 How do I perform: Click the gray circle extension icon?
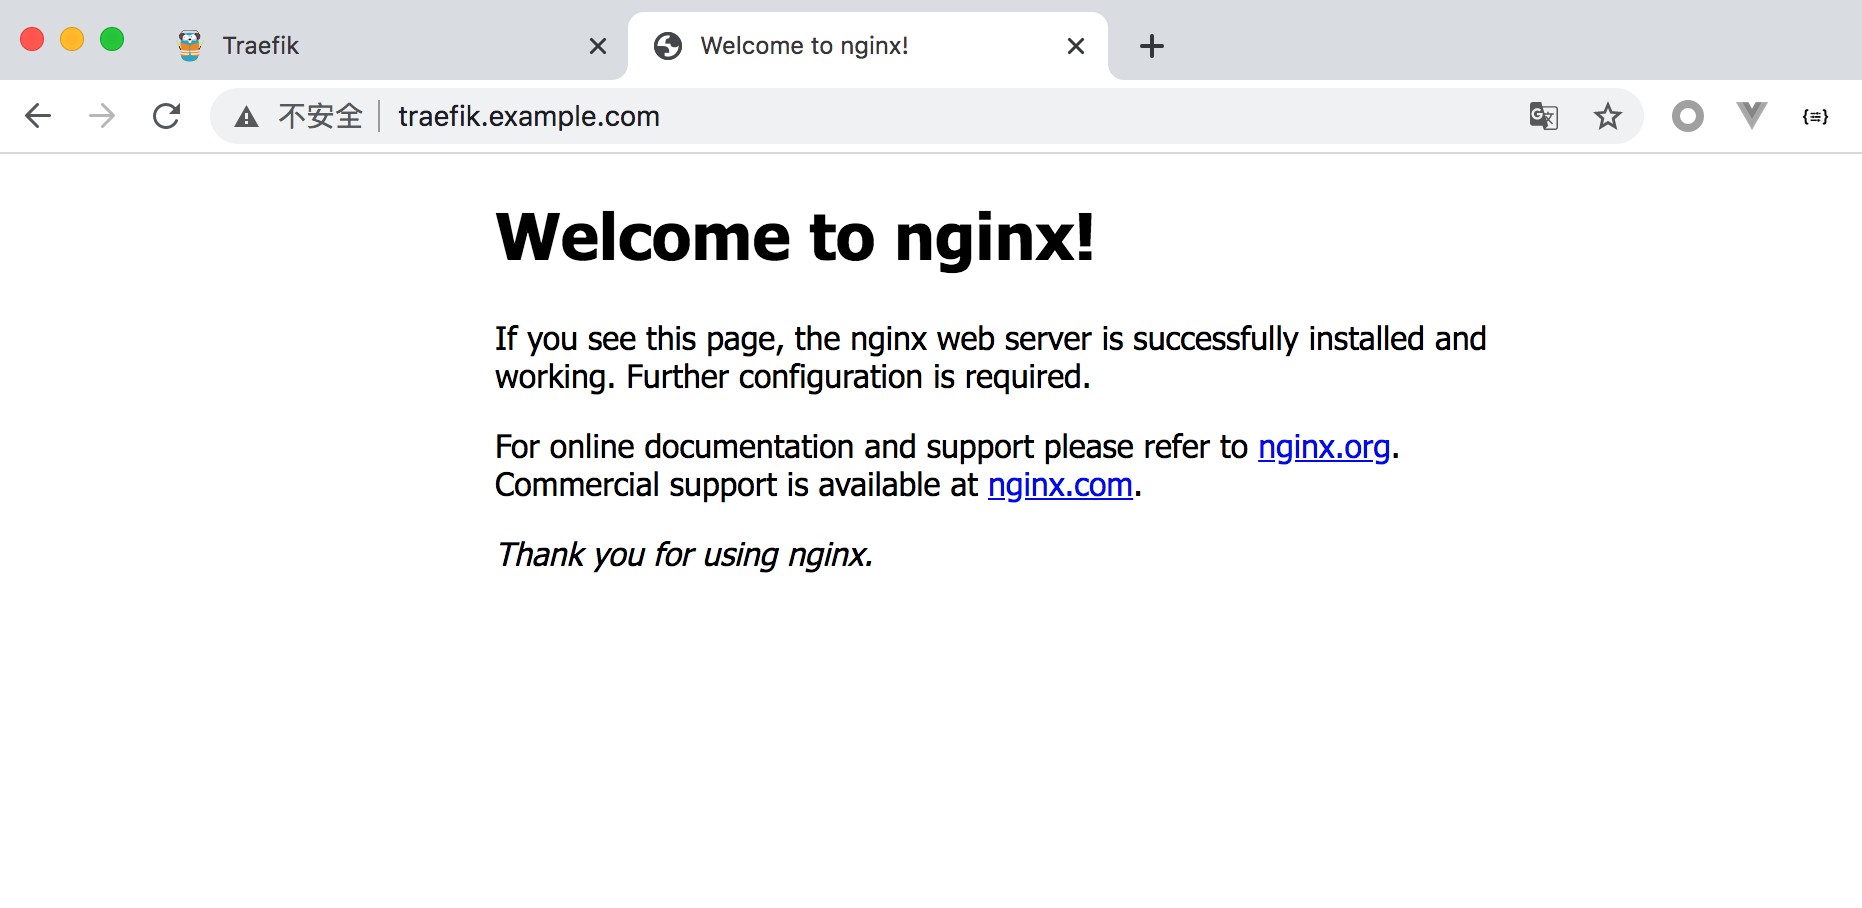(x=1687, y=116)
